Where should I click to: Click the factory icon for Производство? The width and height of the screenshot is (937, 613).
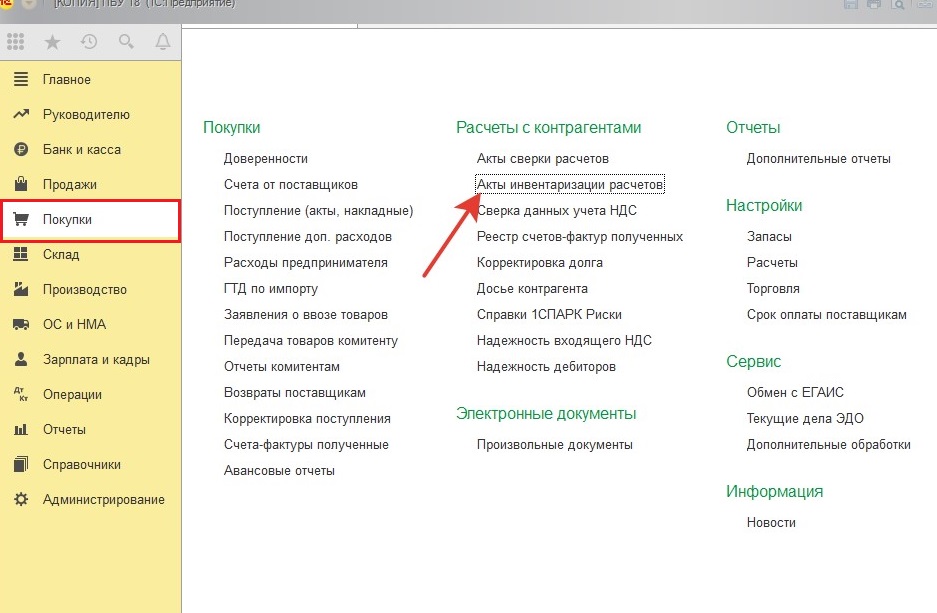[x=21, y=290]
